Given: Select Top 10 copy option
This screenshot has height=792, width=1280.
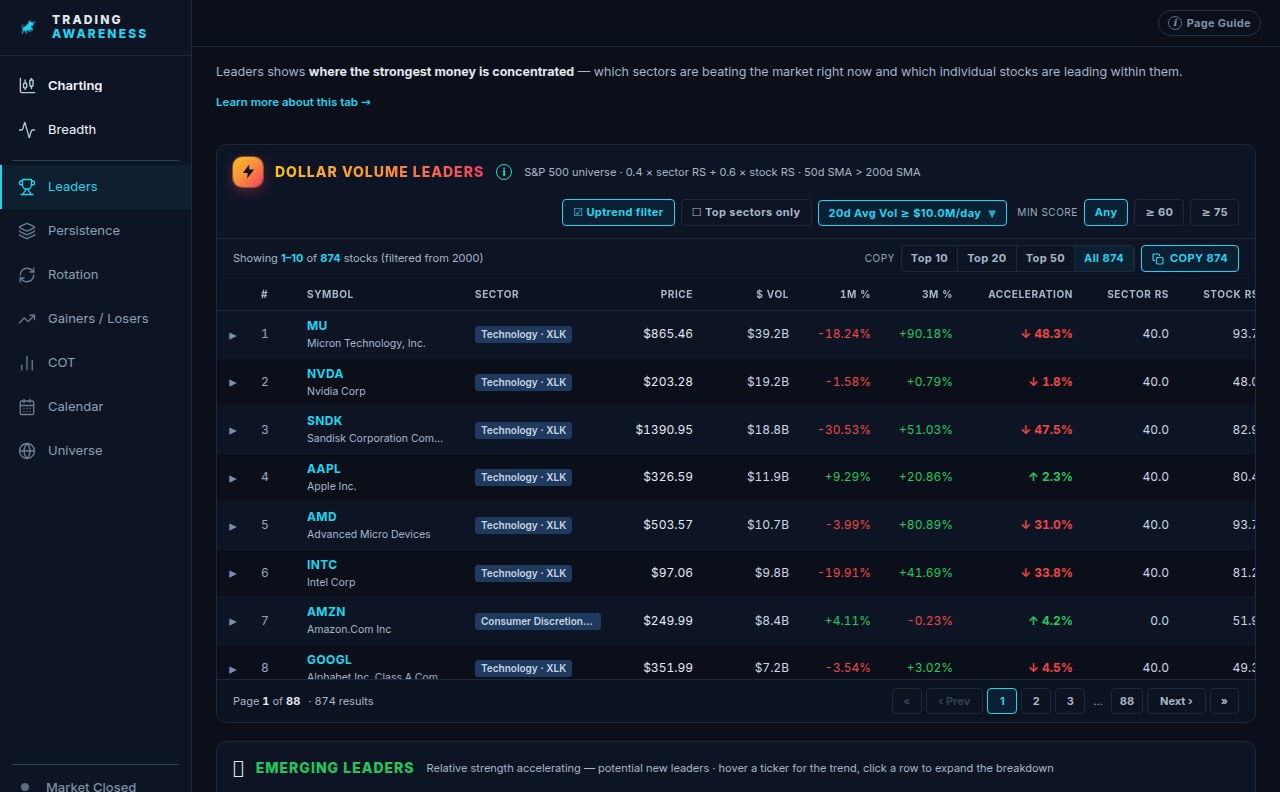Looking at the screenshot, I should tap(929, 258).
